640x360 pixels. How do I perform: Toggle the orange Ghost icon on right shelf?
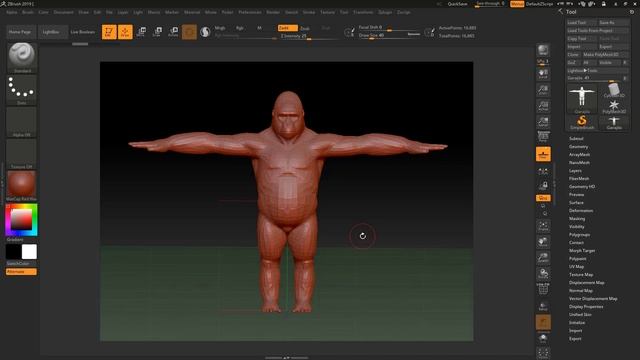pyautogui.click(x=543, y=322)
